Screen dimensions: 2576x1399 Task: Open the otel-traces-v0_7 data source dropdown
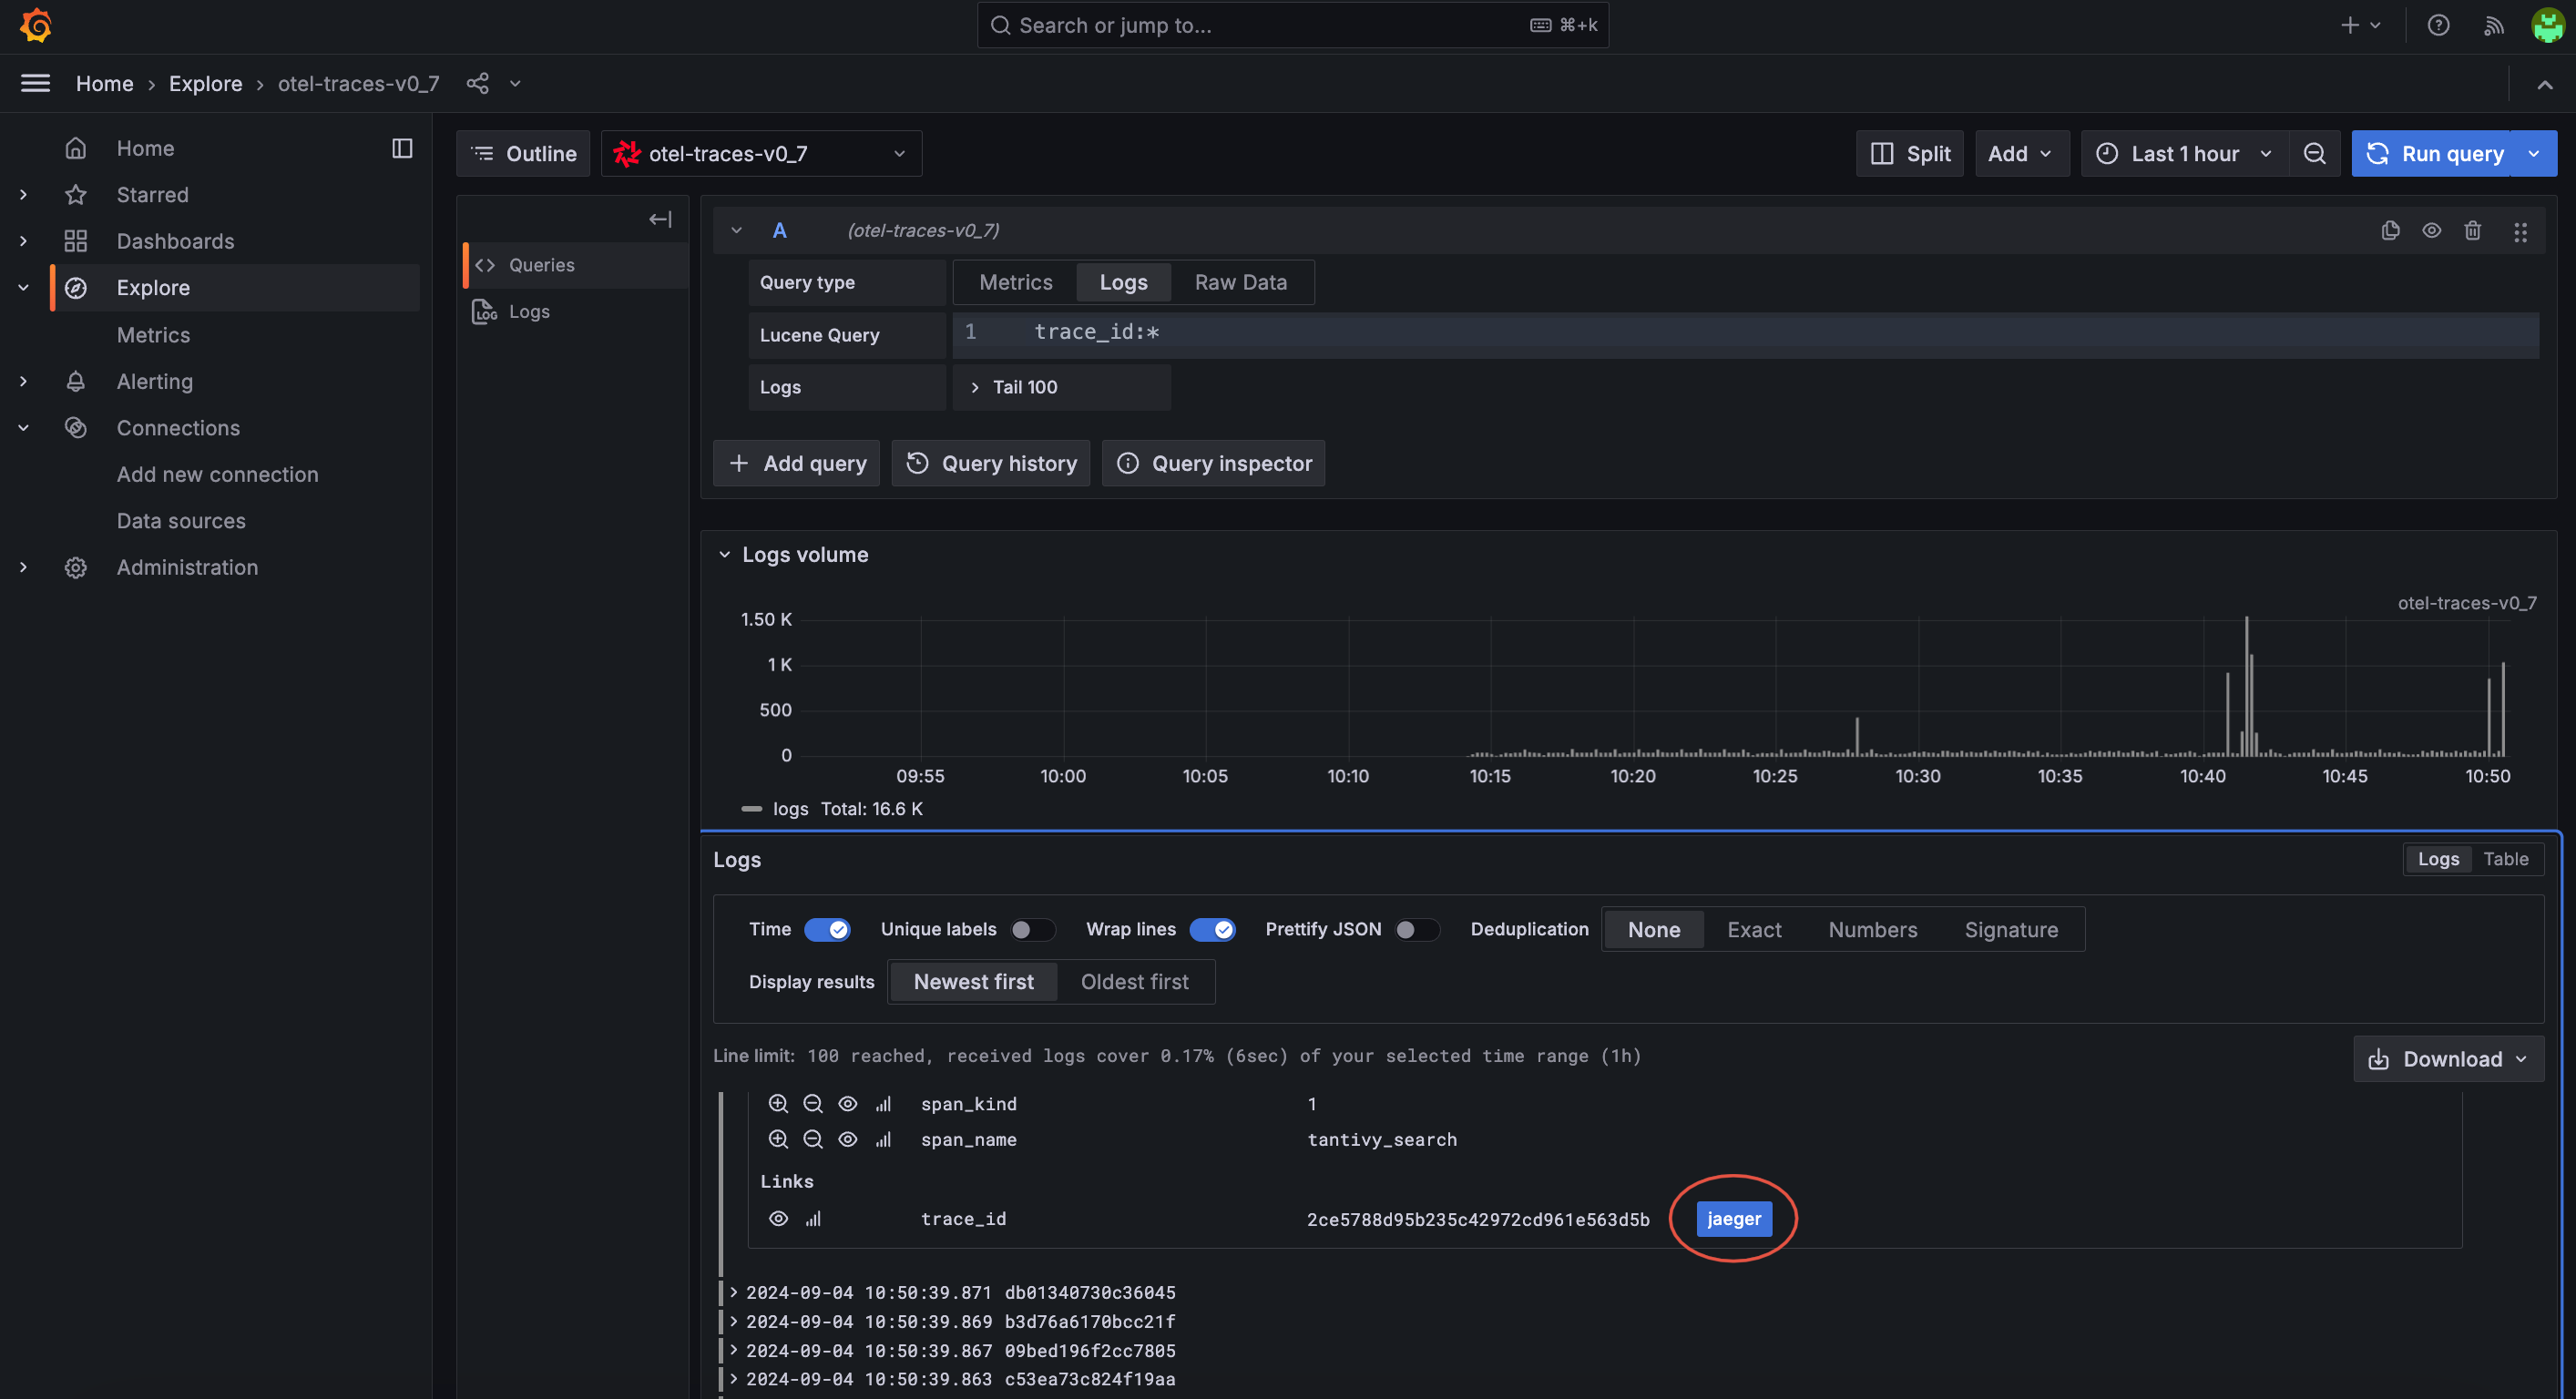pos(761,154)
